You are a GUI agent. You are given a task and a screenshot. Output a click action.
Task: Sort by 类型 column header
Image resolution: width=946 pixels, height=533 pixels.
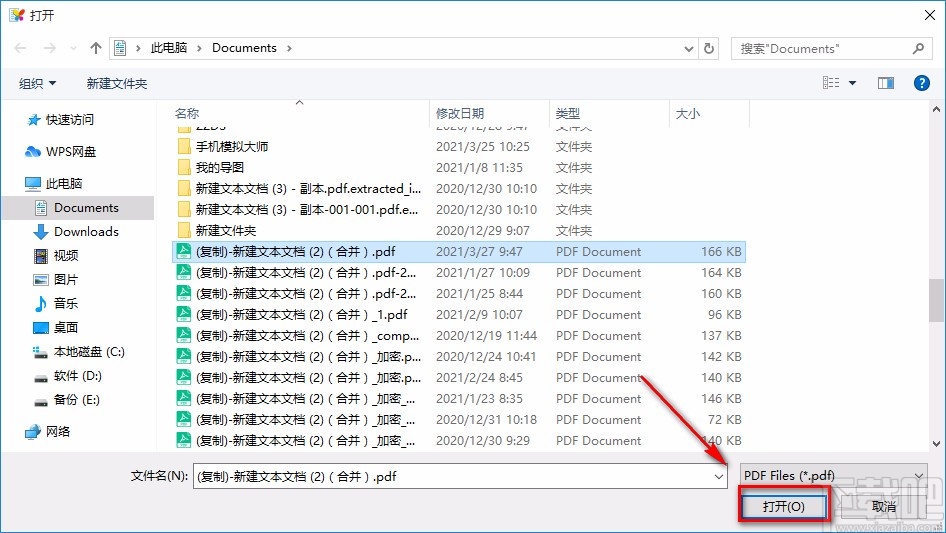pos(568,113)
